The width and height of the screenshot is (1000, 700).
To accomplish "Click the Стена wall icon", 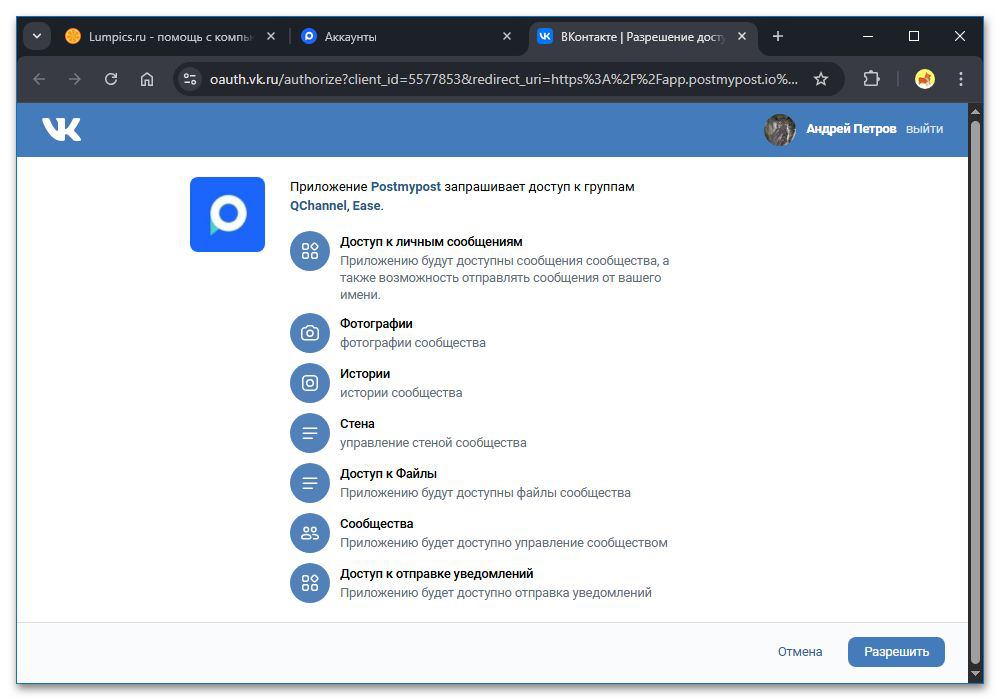I will pyautogui.click(x=310, y=433).
